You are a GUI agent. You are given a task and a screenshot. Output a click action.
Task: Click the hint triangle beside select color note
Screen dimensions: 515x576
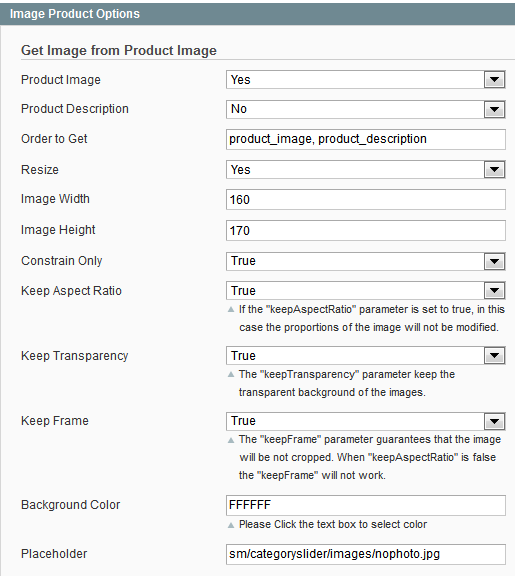(231, 525)
